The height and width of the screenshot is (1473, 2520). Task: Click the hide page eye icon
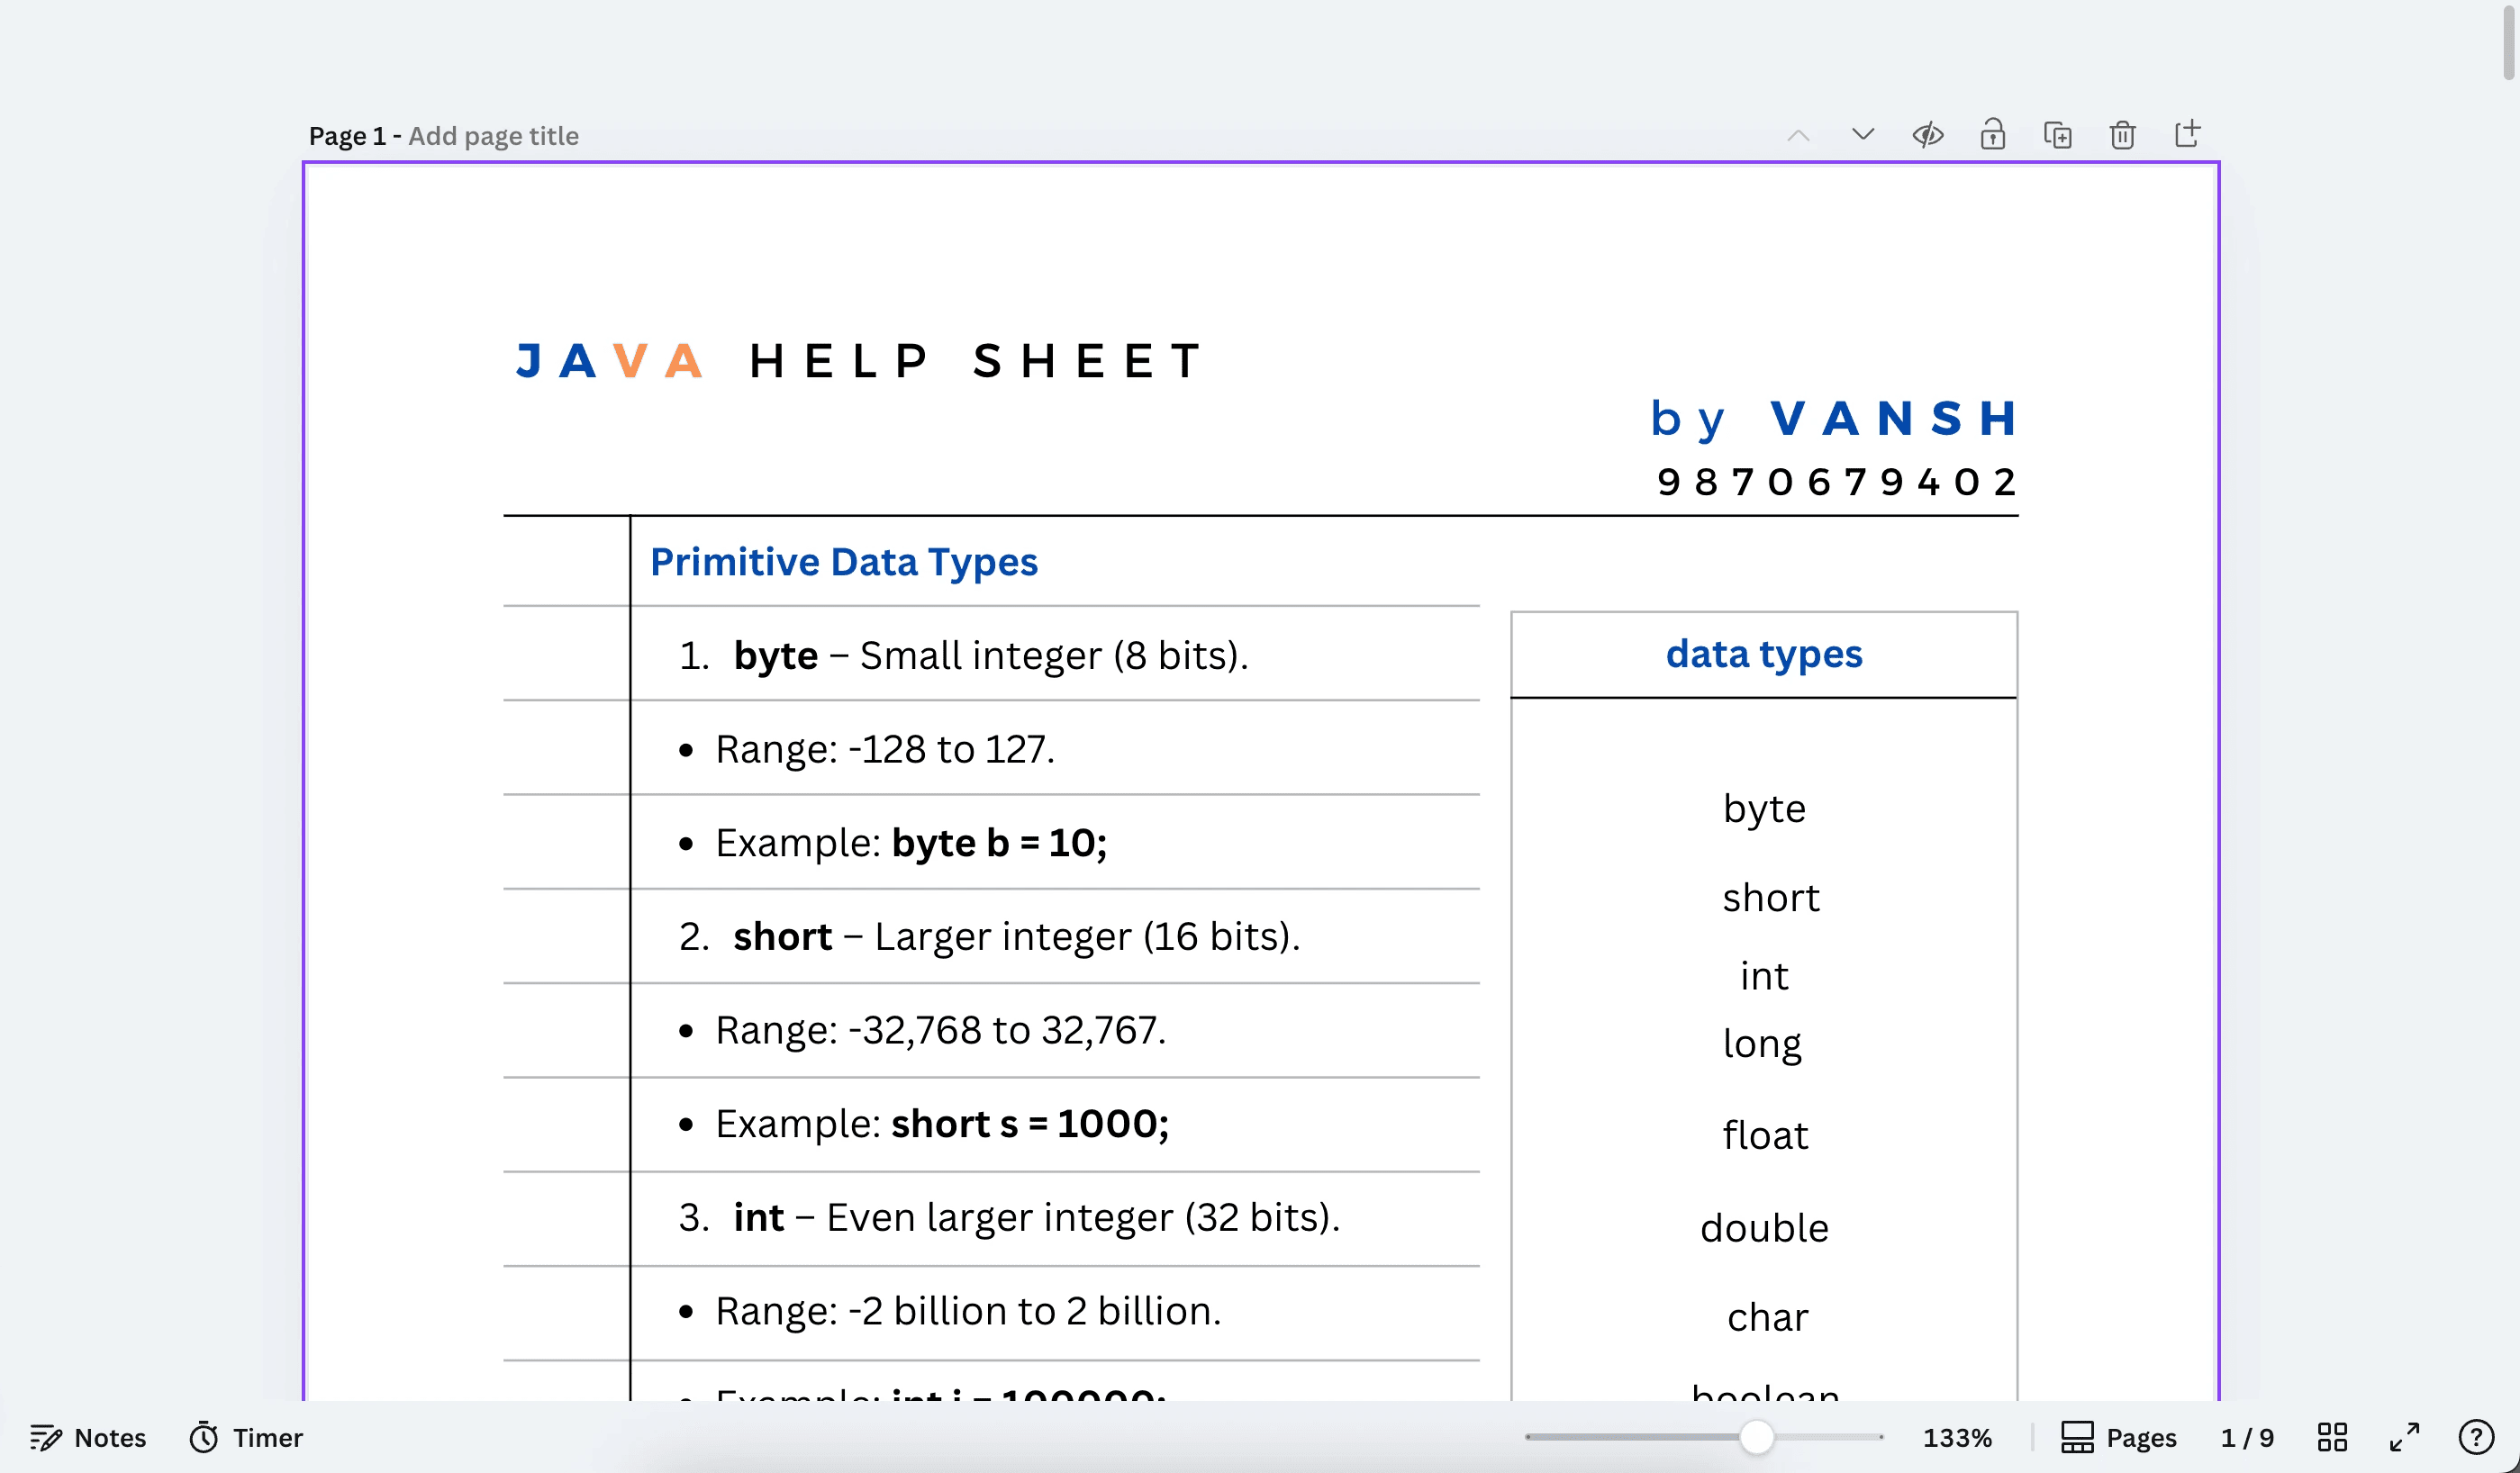pos(1927,135)
